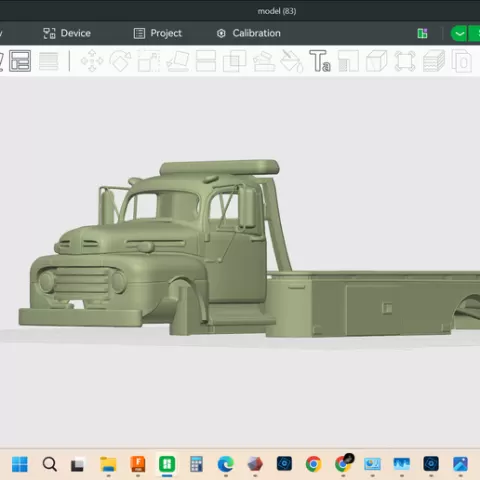
Task: Click the hatched corner bracket tool icon
Action: 348,61
